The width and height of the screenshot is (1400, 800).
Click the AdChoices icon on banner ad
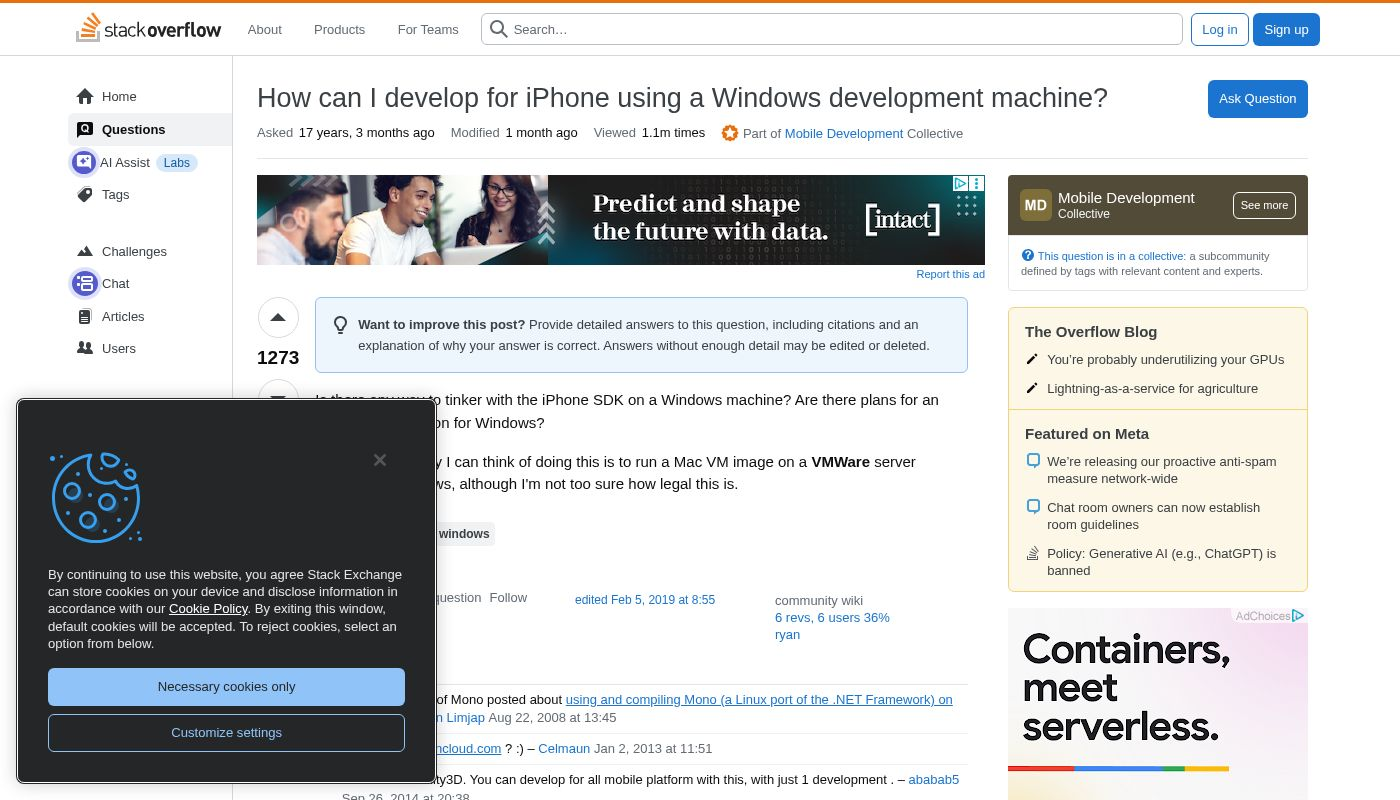tap(960, 184)
